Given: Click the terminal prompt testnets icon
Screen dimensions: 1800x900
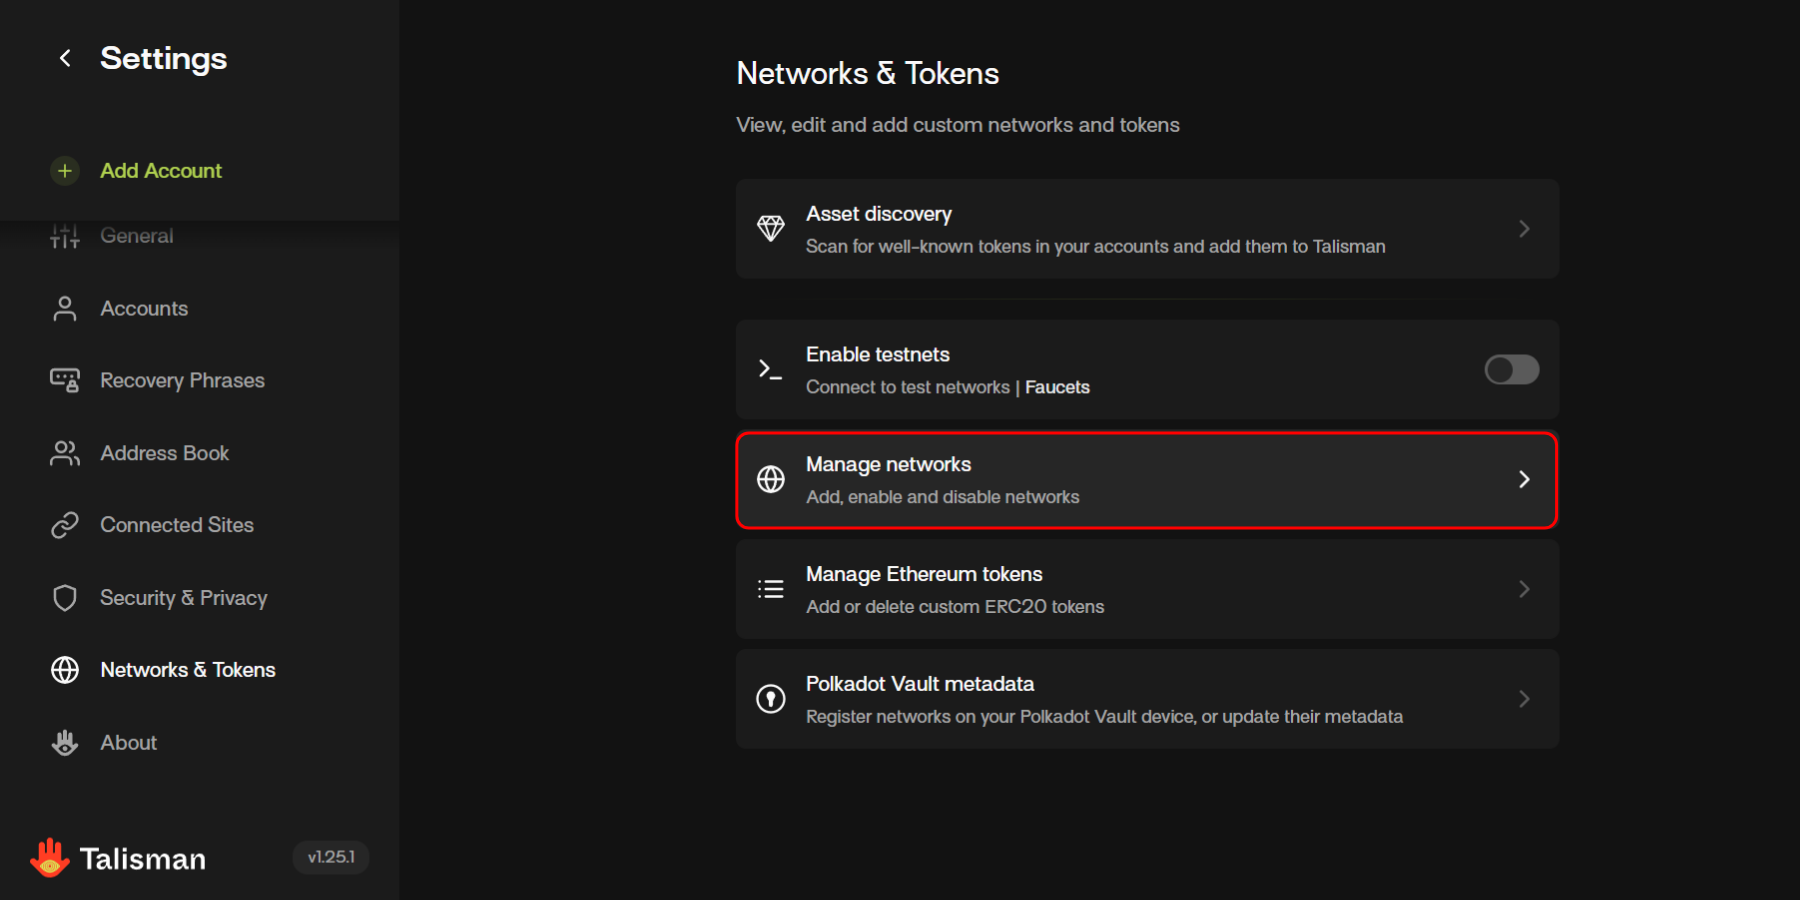Looking at the screenshot, I should pos(770,369).
